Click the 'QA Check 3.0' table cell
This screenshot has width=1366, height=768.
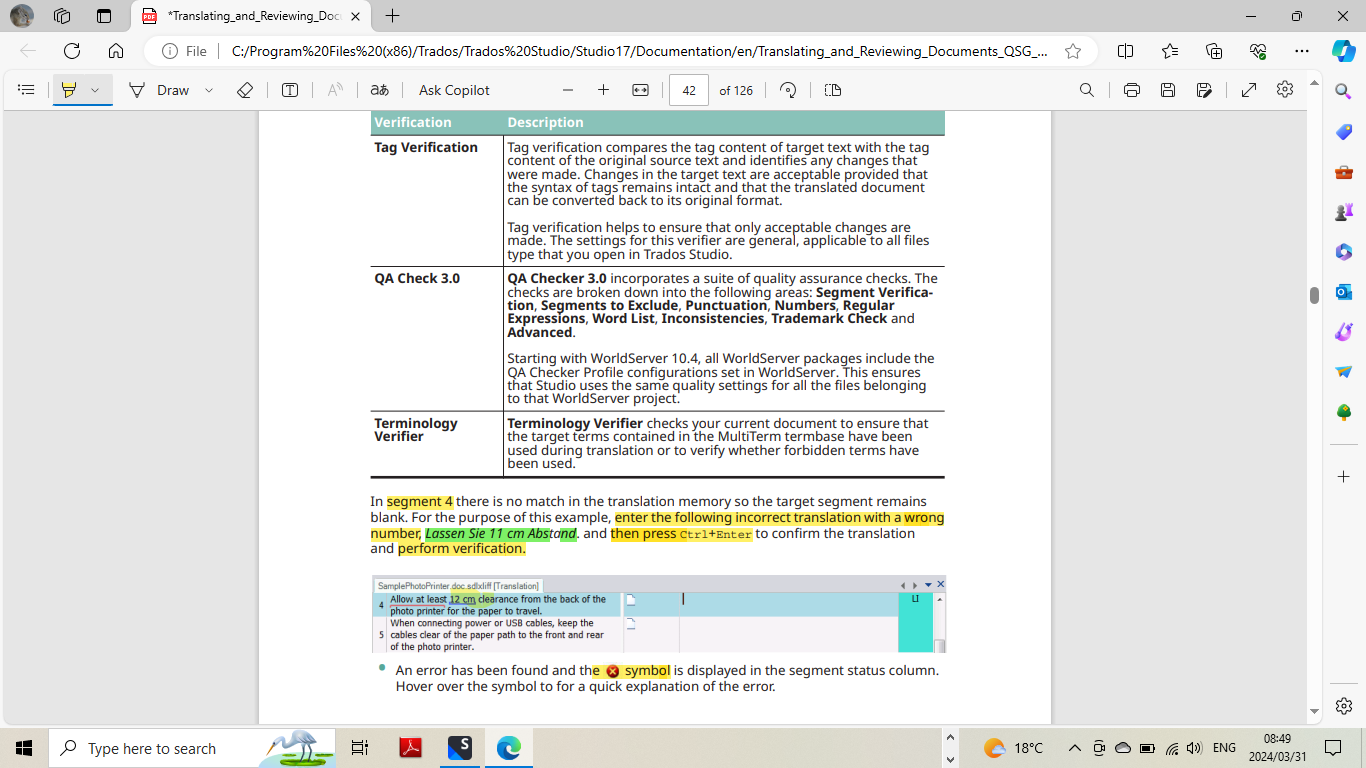point(437,338)
